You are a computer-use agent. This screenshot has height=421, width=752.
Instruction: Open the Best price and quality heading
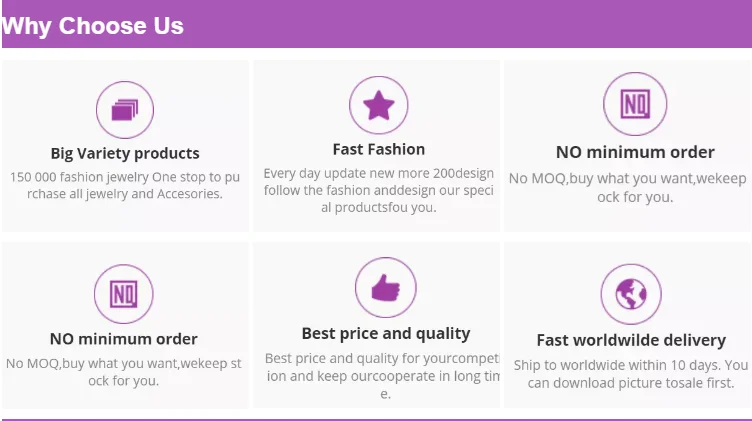point(385,334)
